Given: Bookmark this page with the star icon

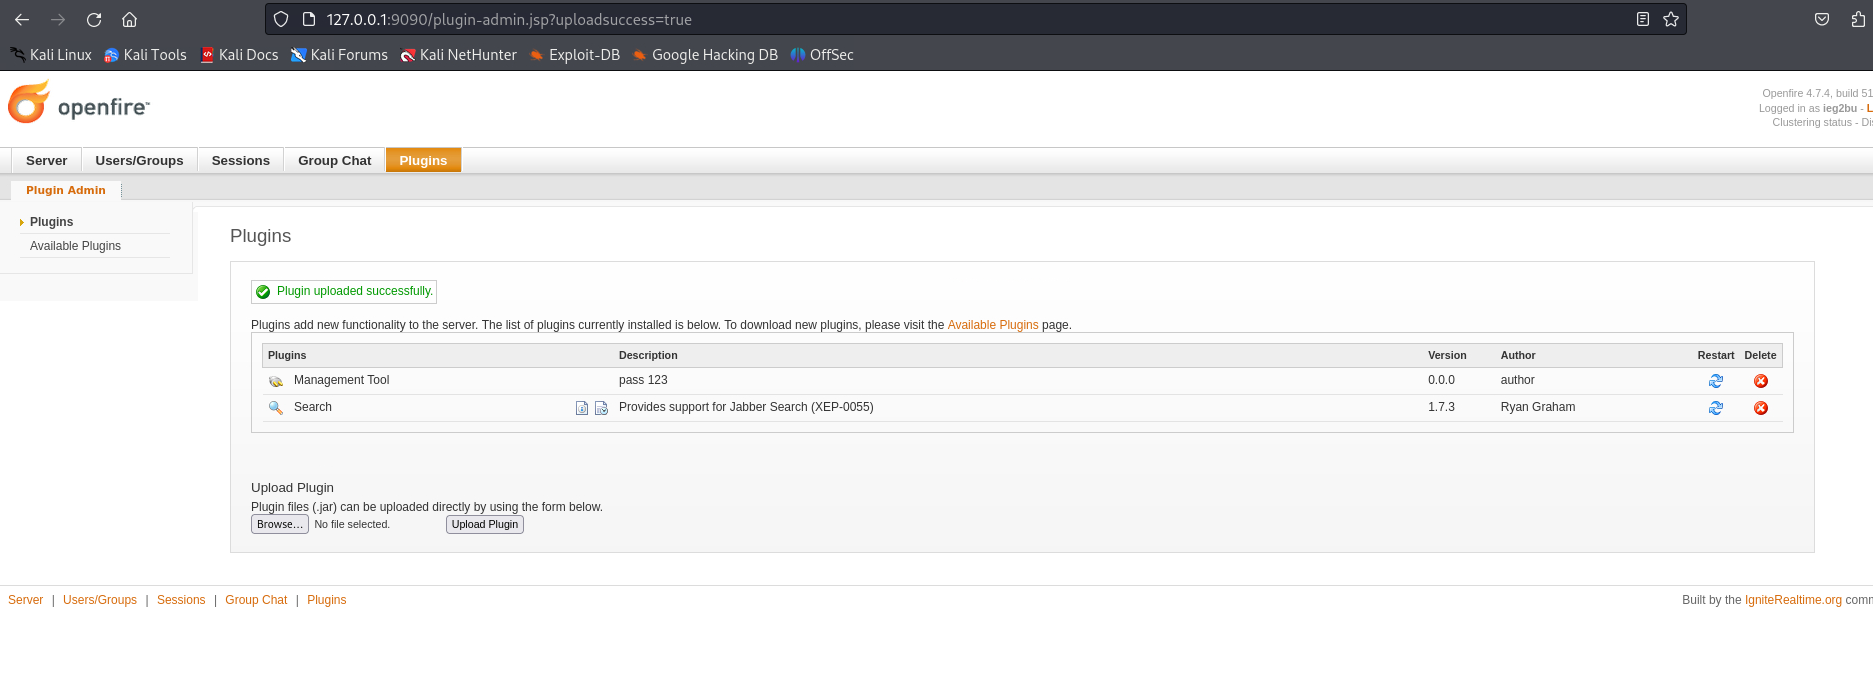Looking at the screenshot, I should pos(1670,19).
